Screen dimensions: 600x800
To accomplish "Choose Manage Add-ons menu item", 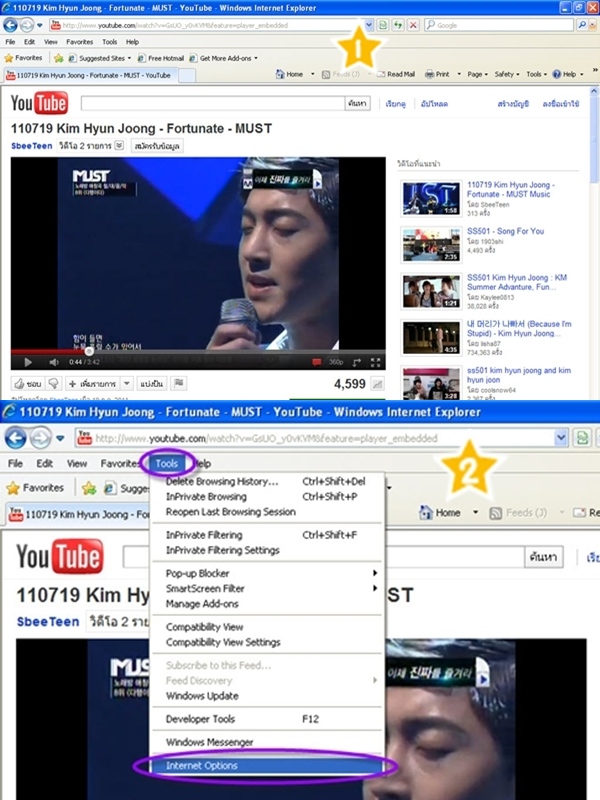I will point(266,604).
